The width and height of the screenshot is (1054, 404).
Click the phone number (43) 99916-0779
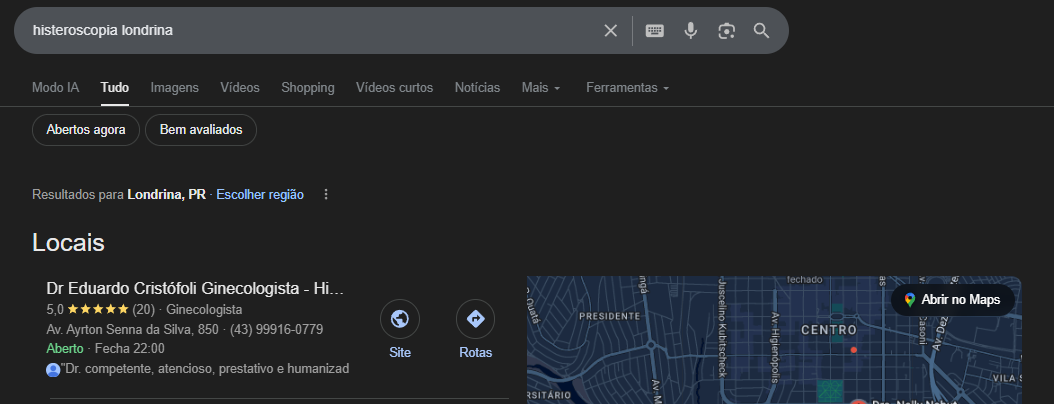[x=276, y=329]
